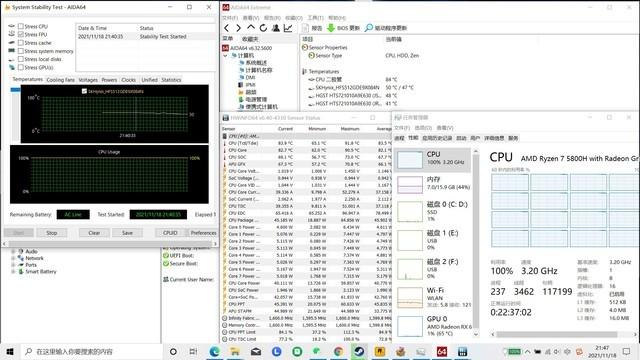Click the refresh icon in AIDA64 toolbar
Screen dimensions: 640x360
263,28
